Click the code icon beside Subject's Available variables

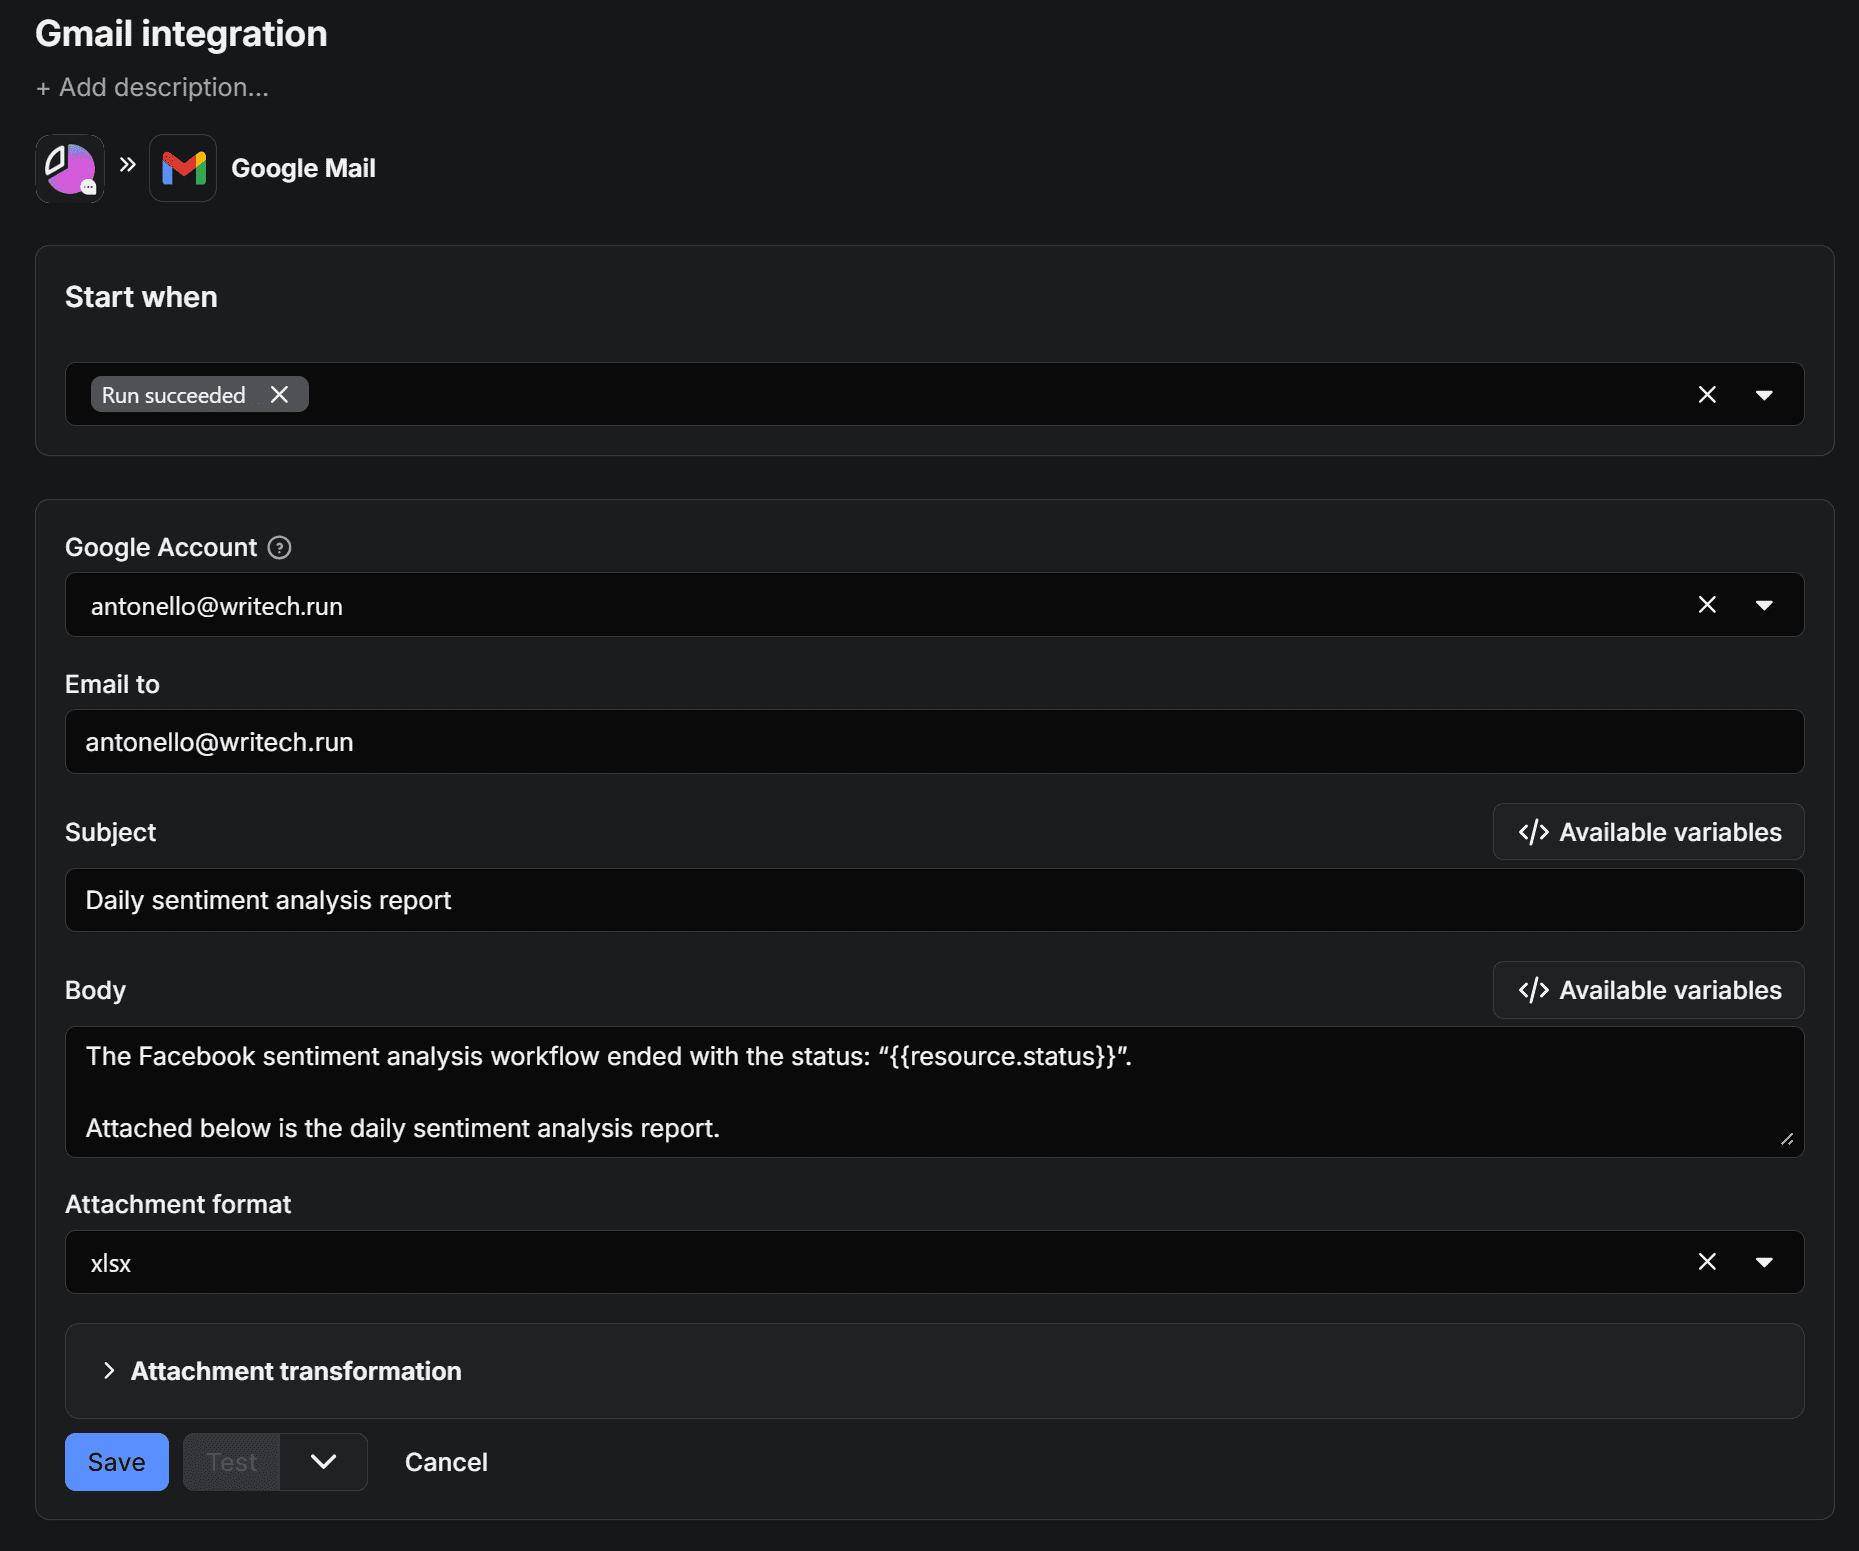(1532, 831)
